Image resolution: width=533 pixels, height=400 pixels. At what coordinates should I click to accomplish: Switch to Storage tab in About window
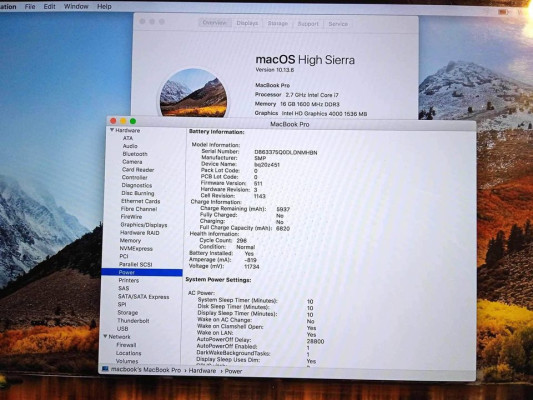tap(278, 23)
